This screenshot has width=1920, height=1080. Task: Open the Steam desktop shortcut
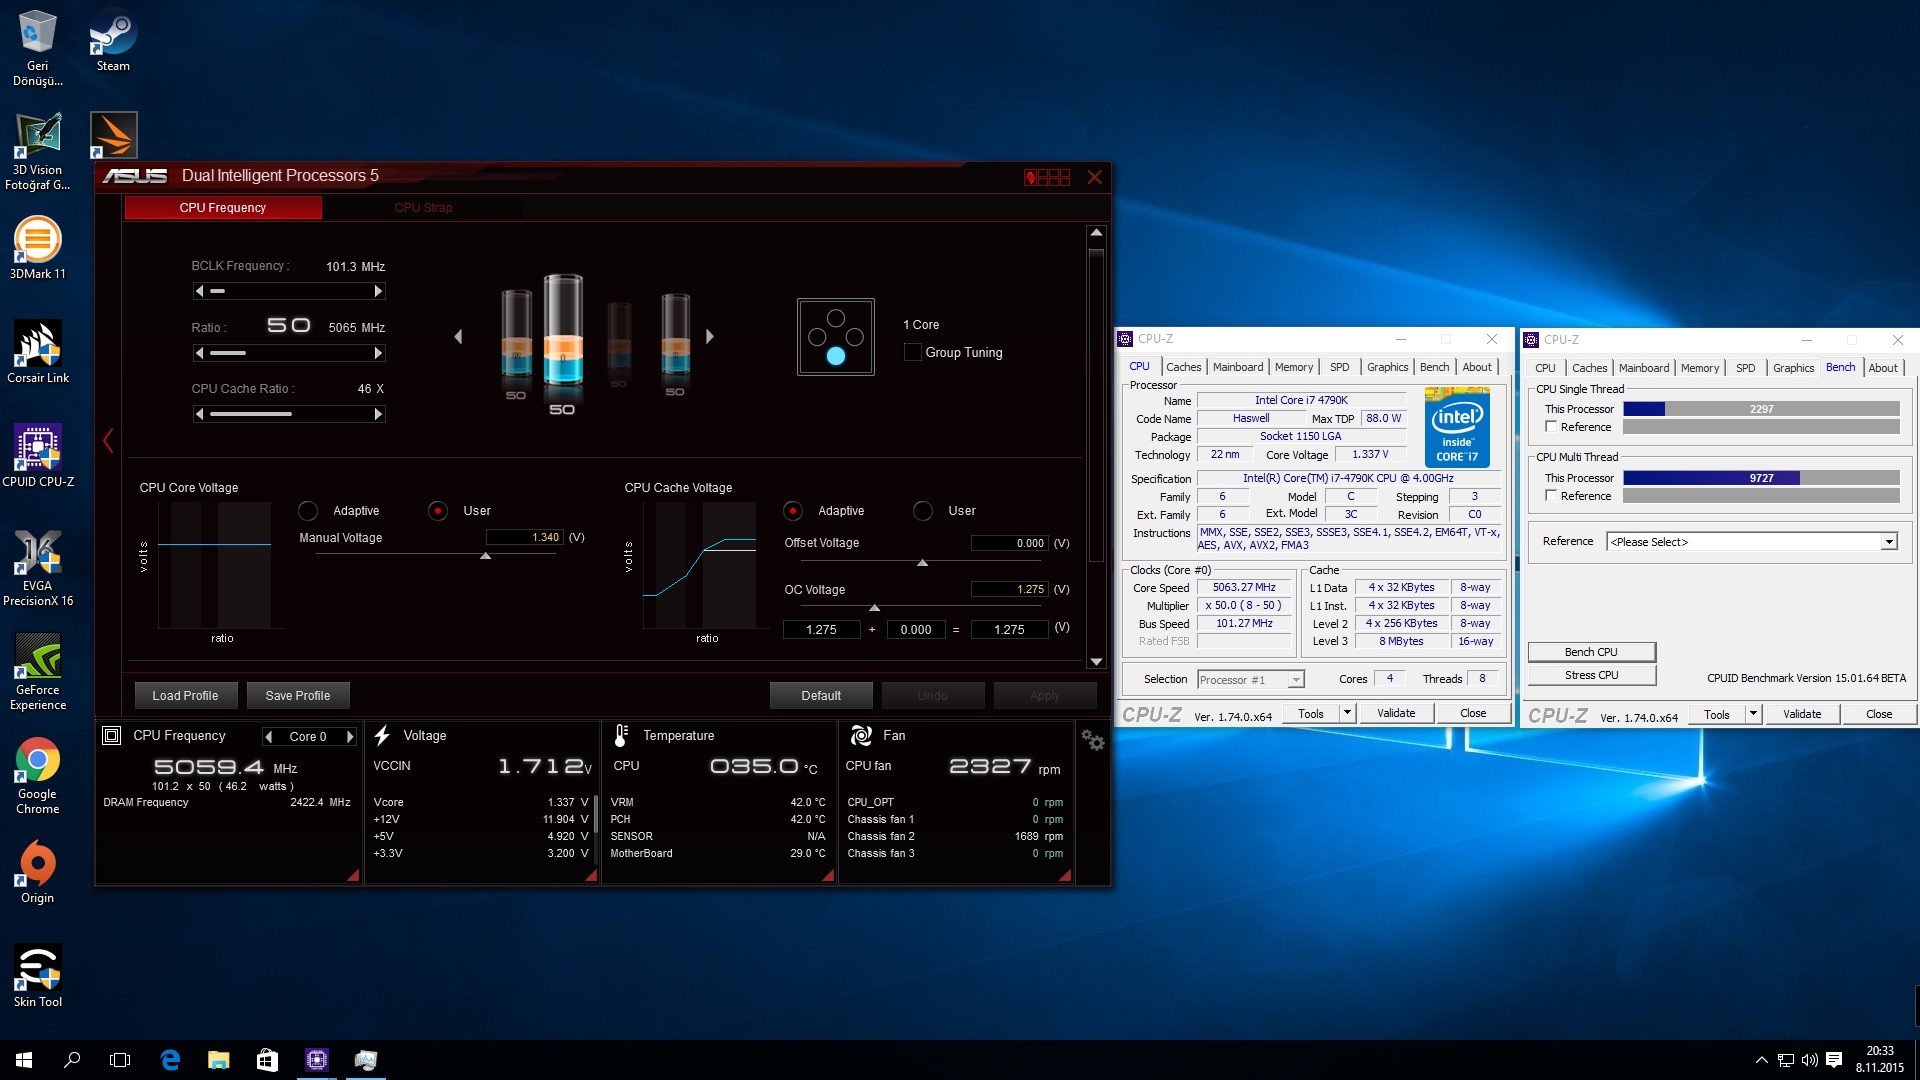click(113, 40)
